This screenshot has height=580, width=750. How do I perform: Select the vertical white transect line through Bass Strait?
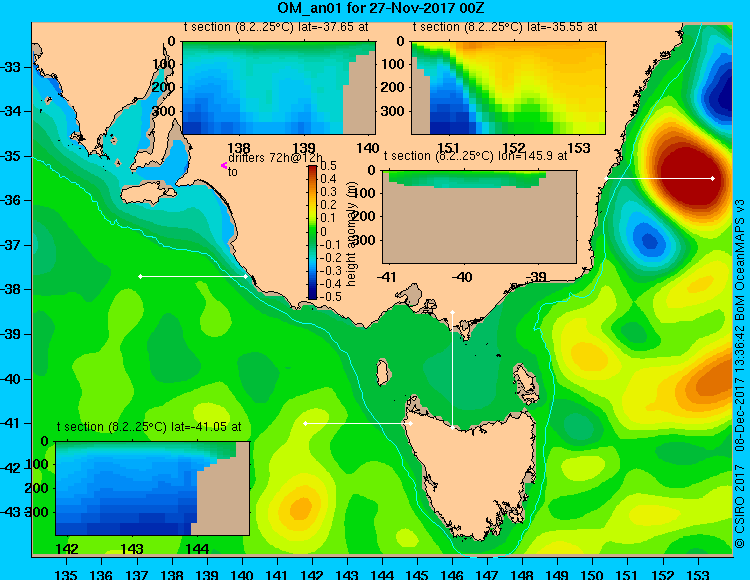tap(452, 370)
